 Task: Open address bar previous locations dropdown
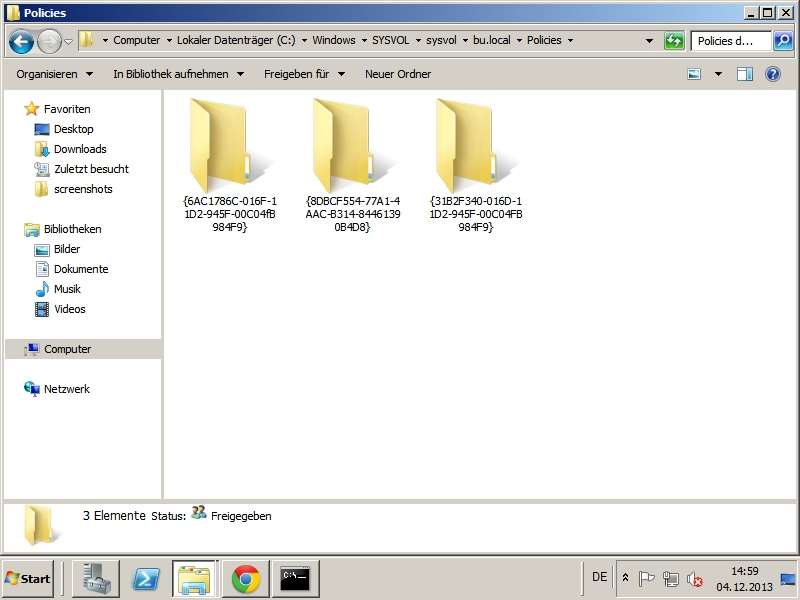click(x=649, y=40)
